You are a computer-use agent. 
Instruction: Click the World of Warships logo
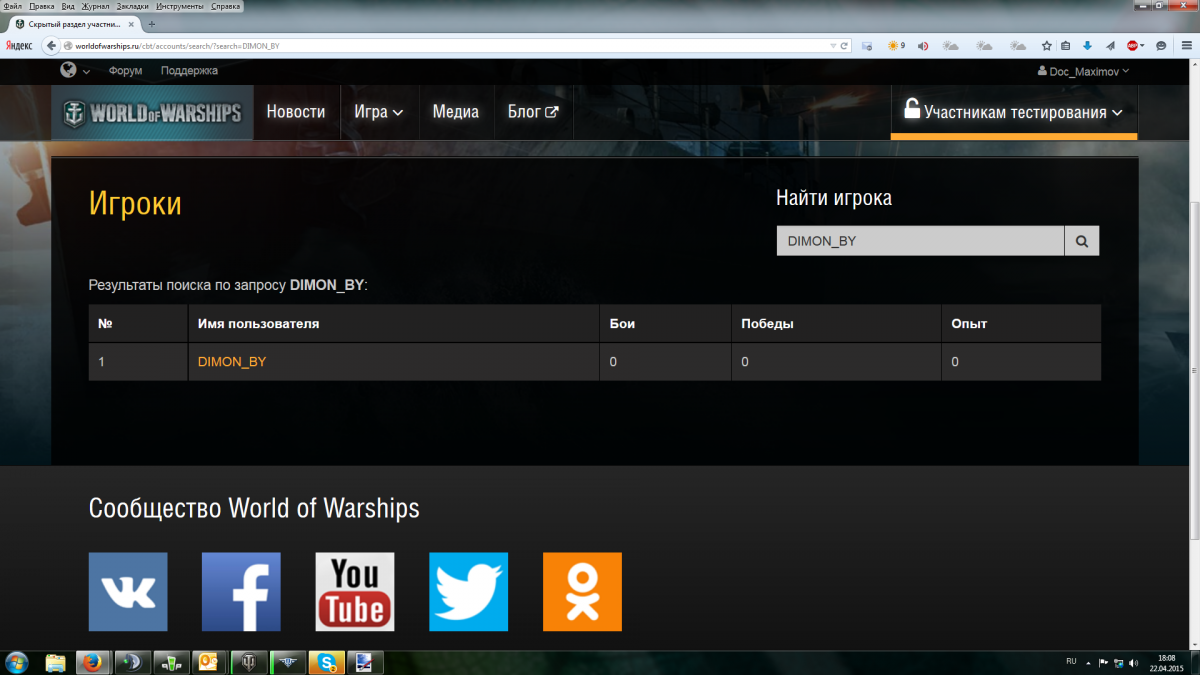click(153, 112)
